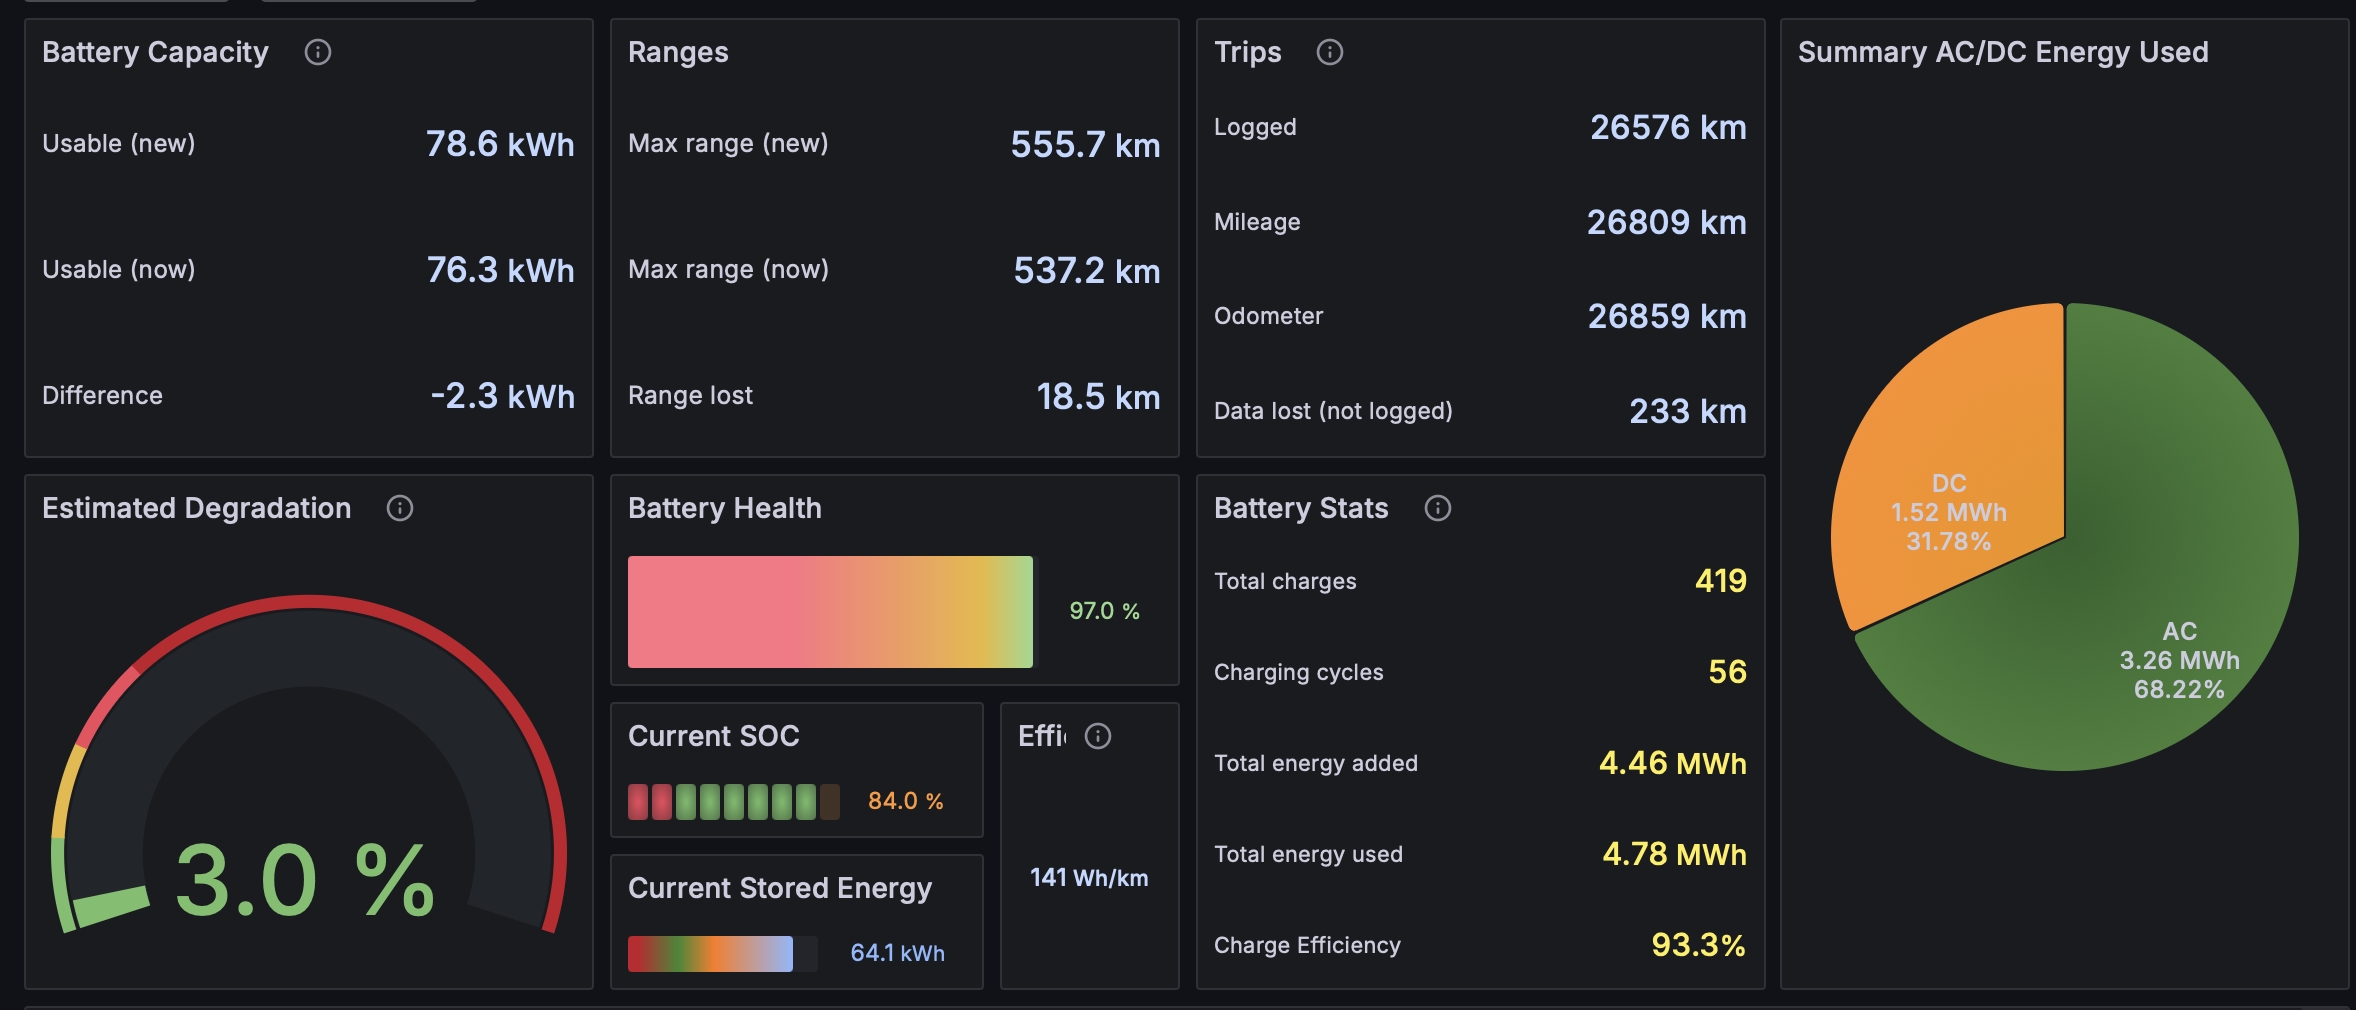The width and height of the screenshot is (2356, 1010).
Task: Open the Ranges panel title menu
Action: click(678, 52)
